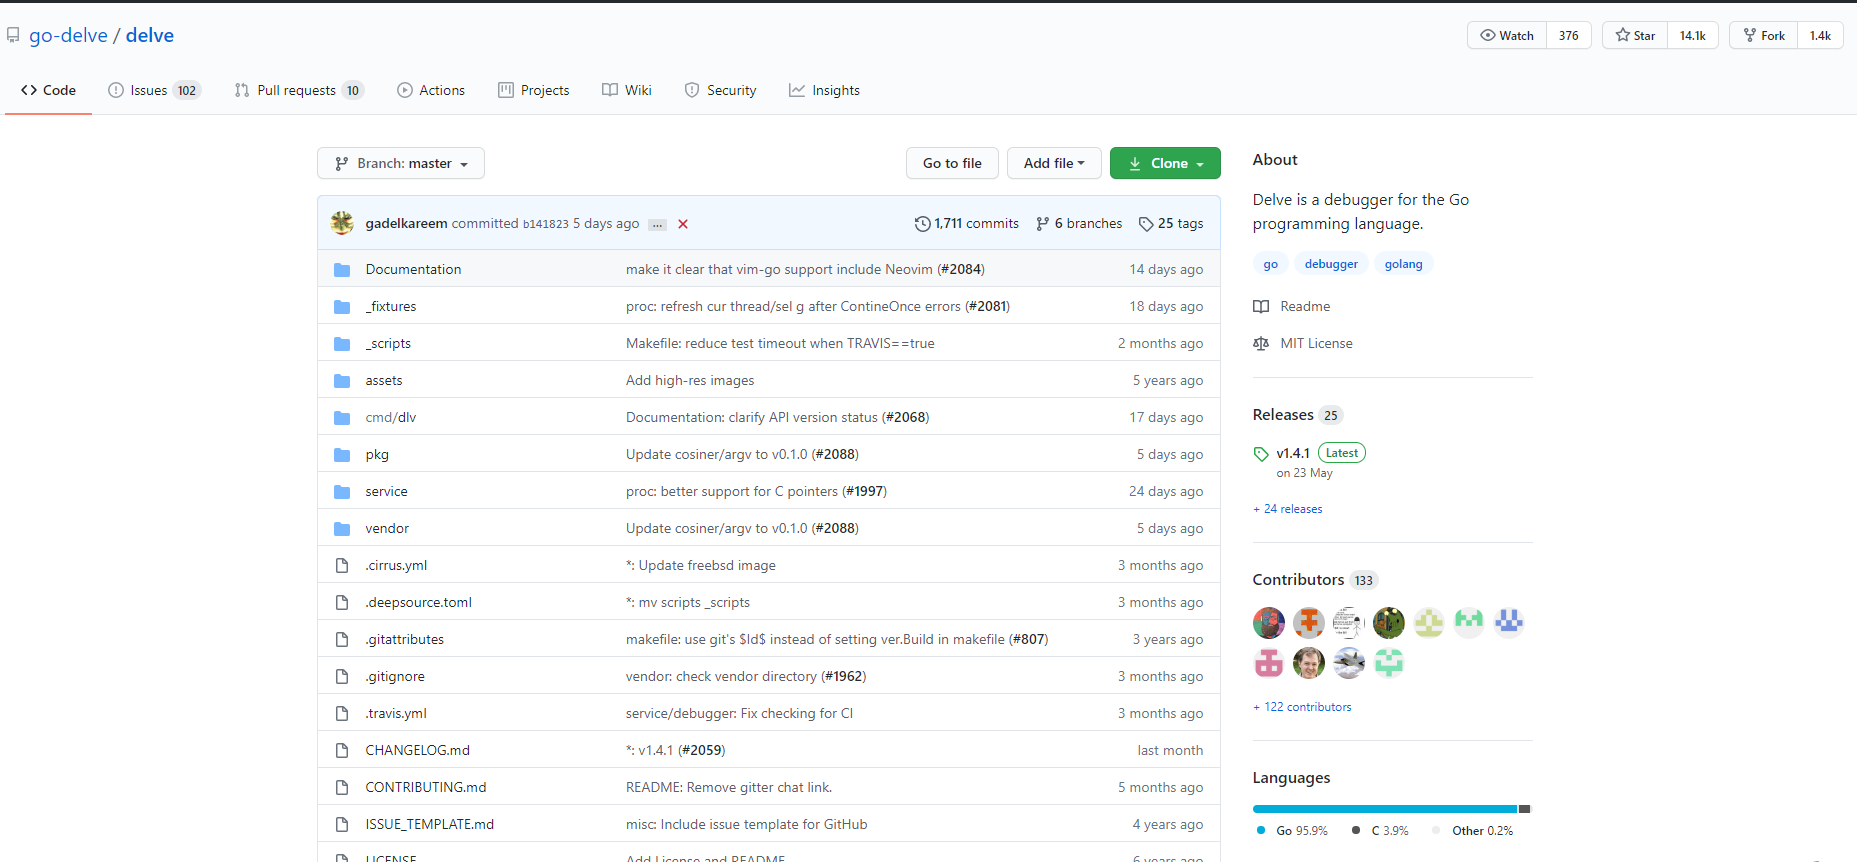Open the Insights tab

tap(824, 90)
